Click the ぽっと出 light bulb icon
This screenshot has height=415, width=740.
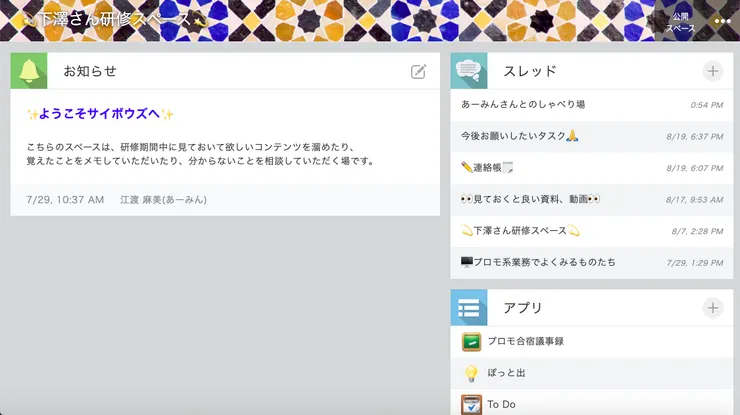click(471, 373)
